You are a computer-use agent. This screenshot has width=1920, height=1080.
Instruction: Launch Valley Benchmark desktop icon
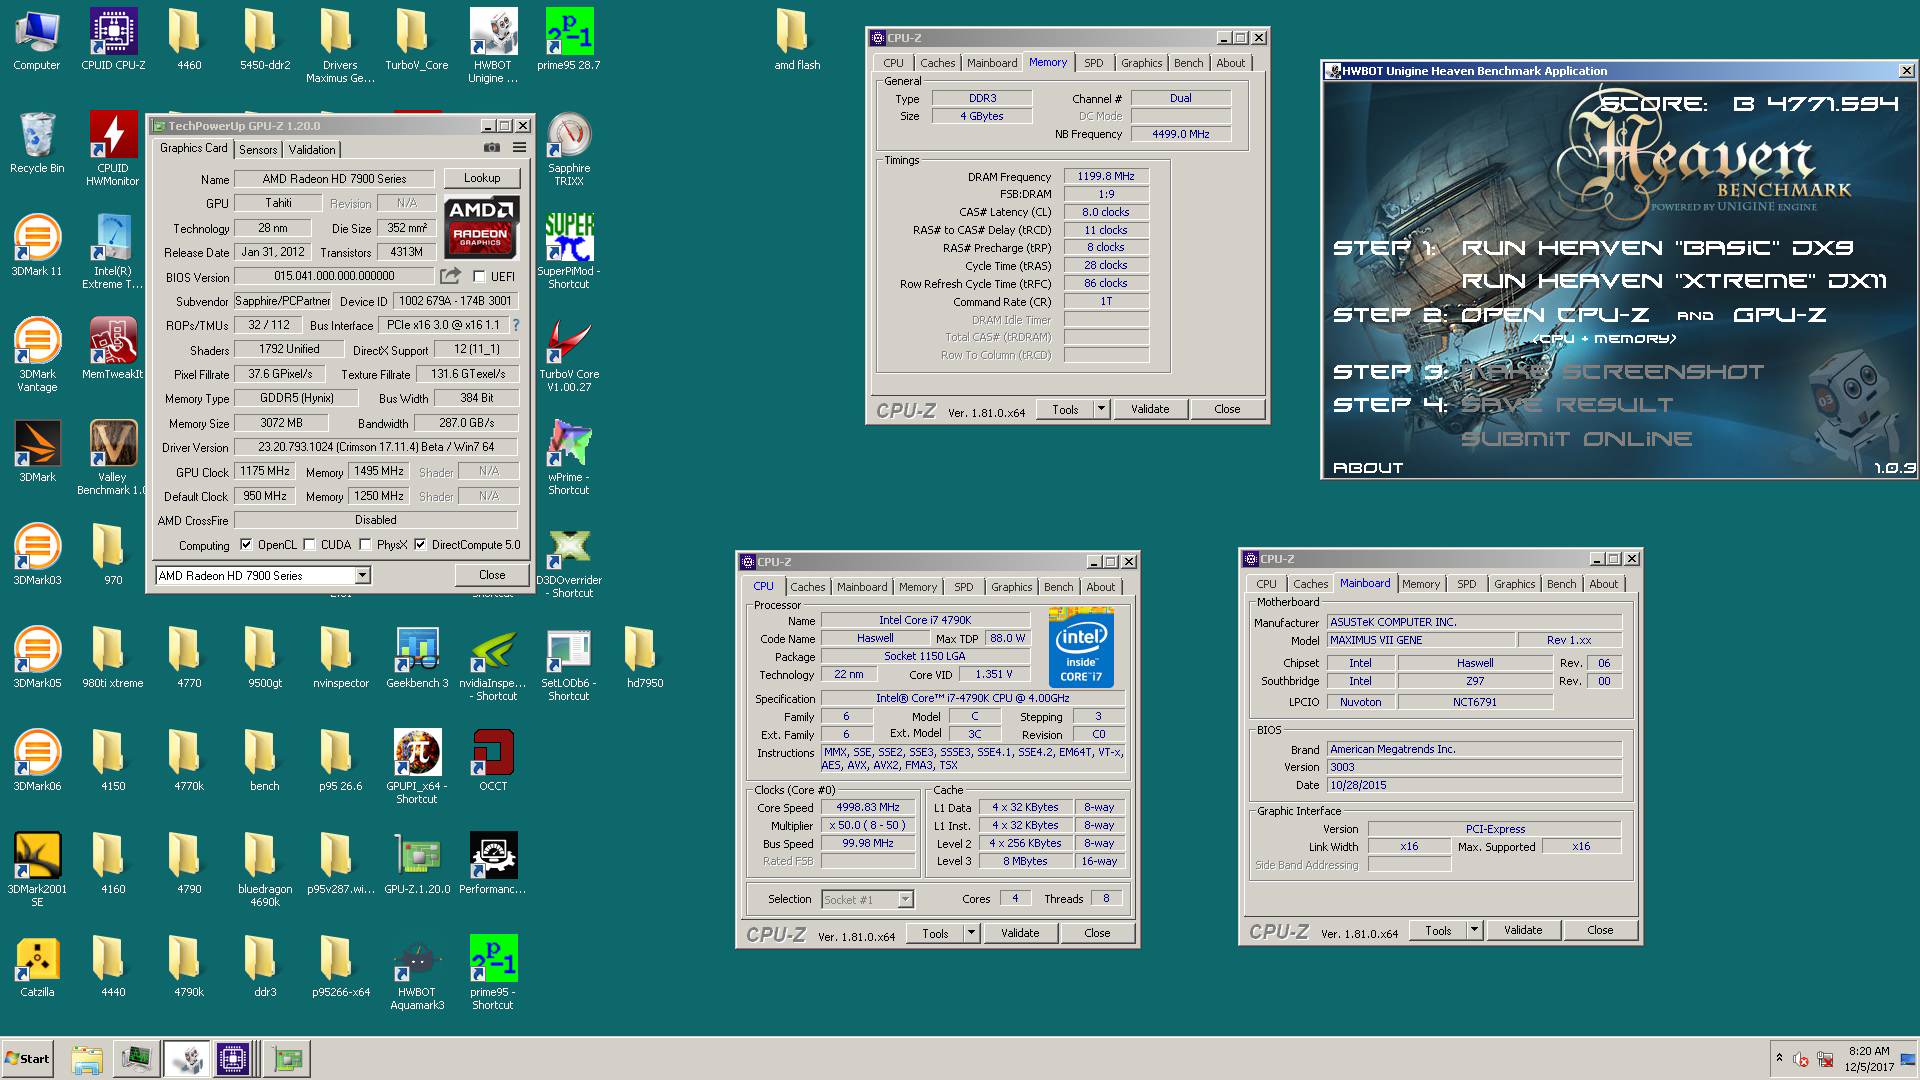tap(113, 457)
